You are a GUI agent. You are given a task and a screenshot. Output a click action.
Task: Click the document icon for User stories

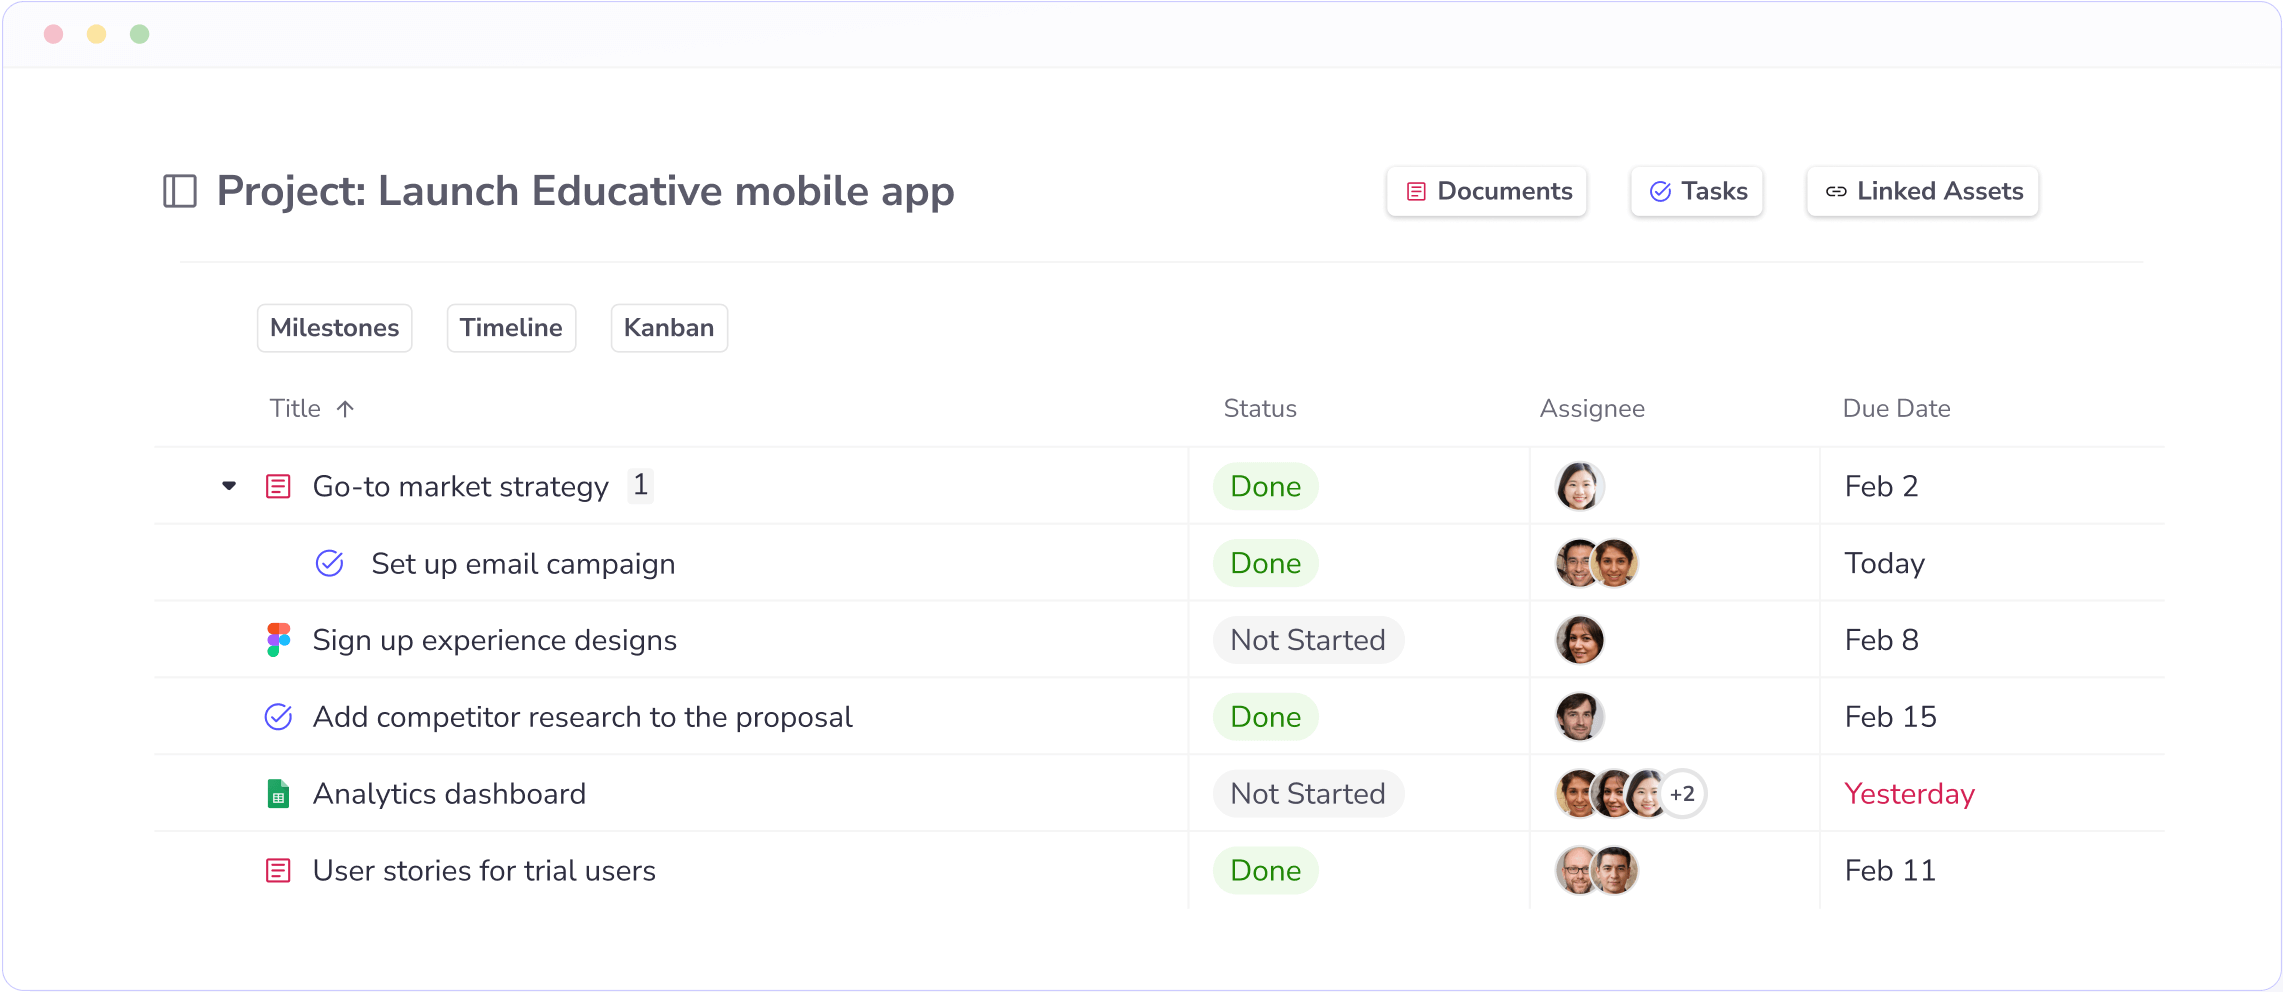278,871
